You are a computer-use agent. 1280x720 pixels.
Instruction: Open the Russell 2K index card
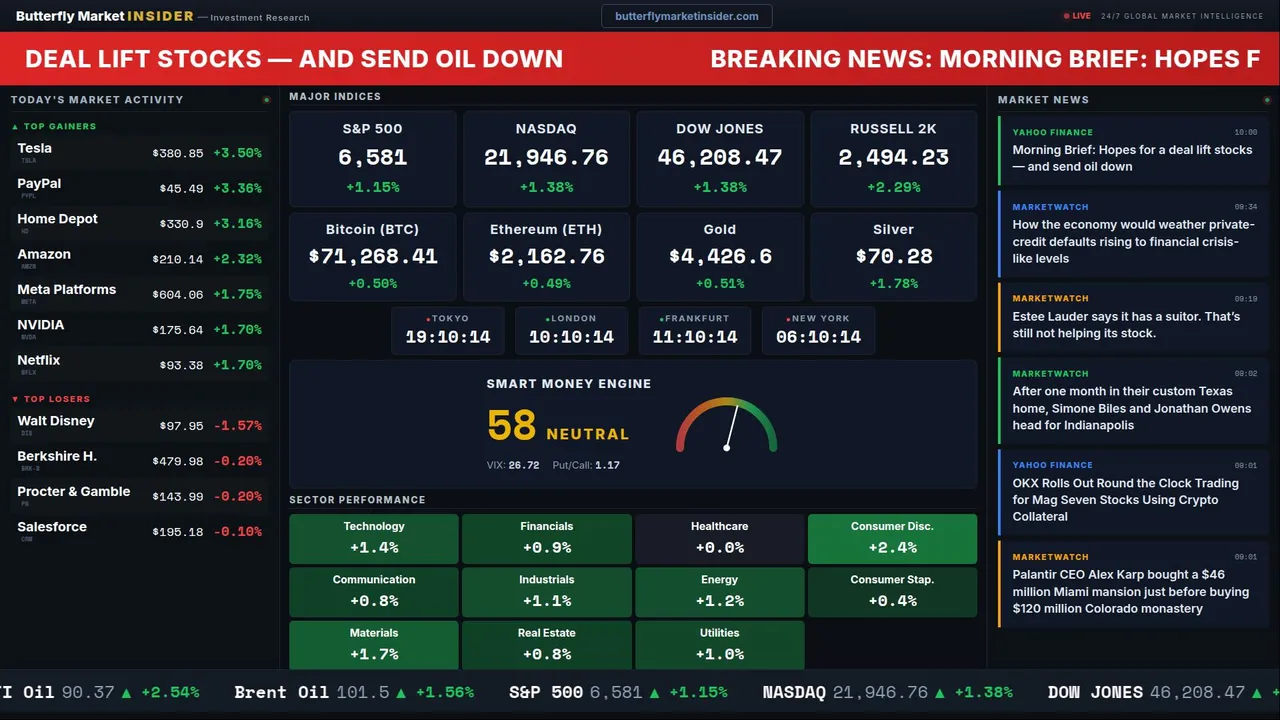pyautogui.click(x=893, y=158)
